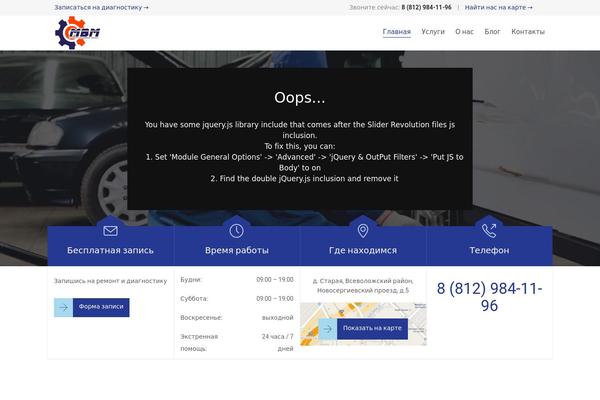The image size is (600, 400).
Task: Click the clock icon above Время работы
Action: (x=236, y=231)
